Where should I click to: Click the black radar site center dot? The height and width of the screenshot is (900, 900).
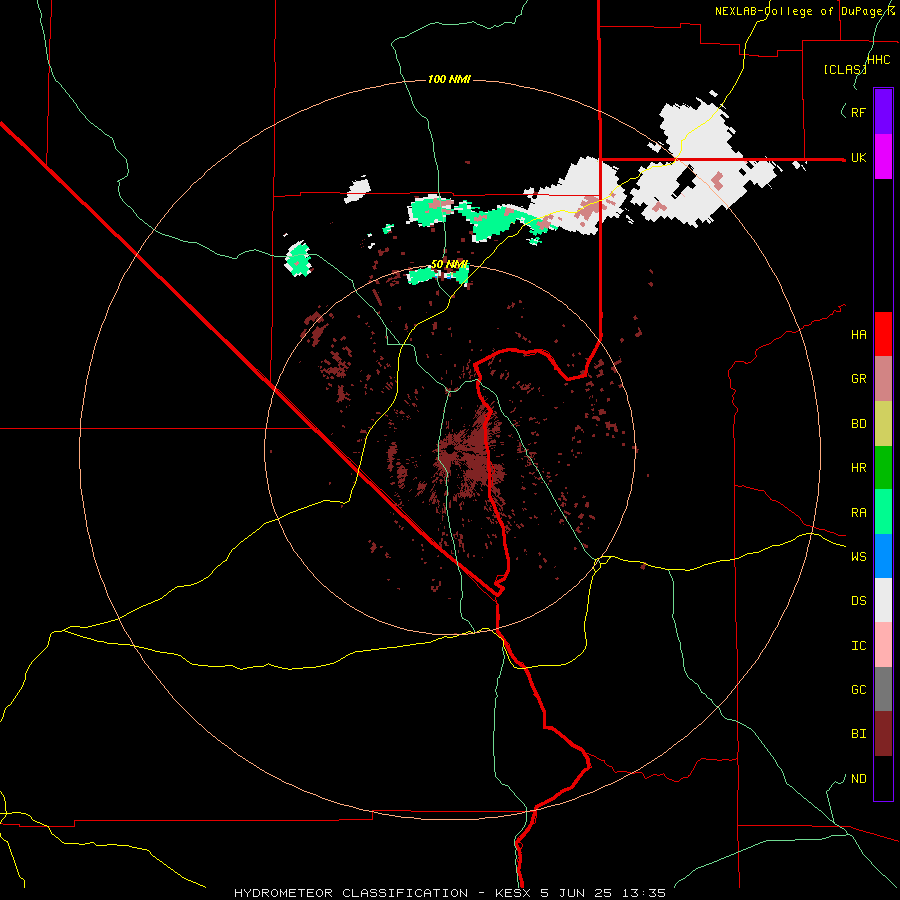(451, 449)
